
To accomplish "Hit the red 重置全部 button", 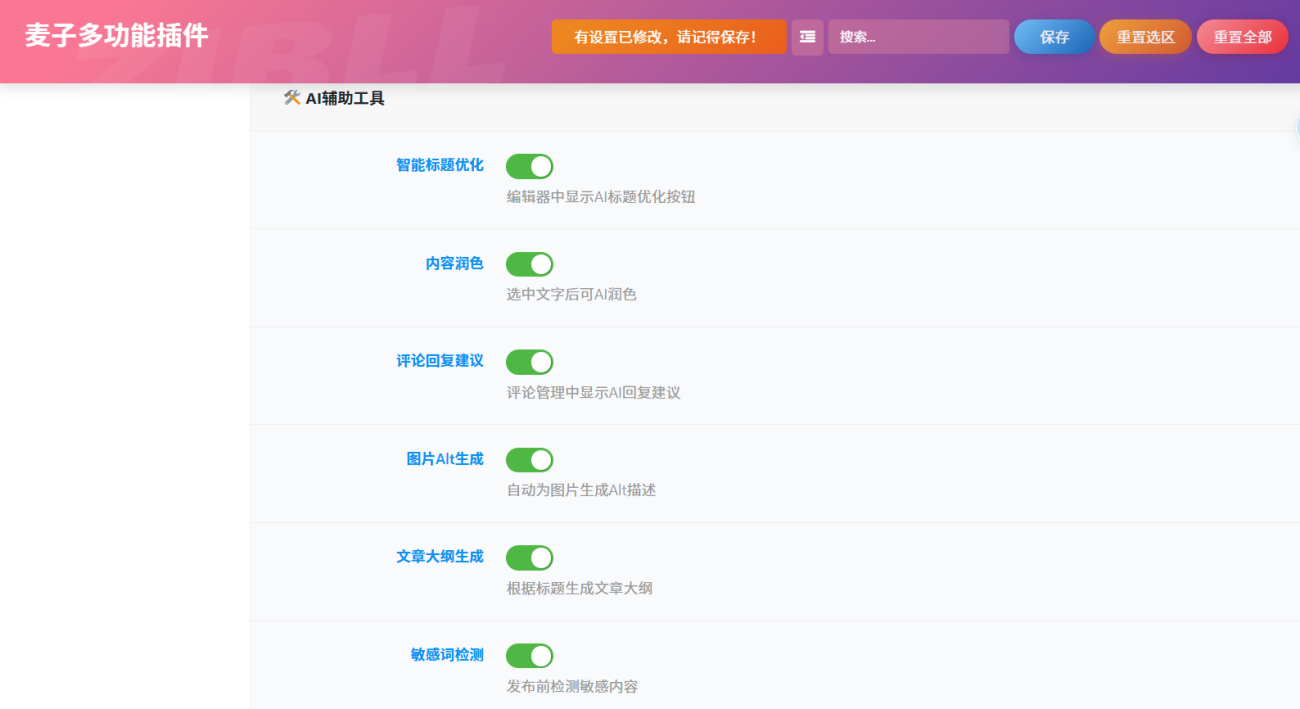I will [x=1242, y=37].
